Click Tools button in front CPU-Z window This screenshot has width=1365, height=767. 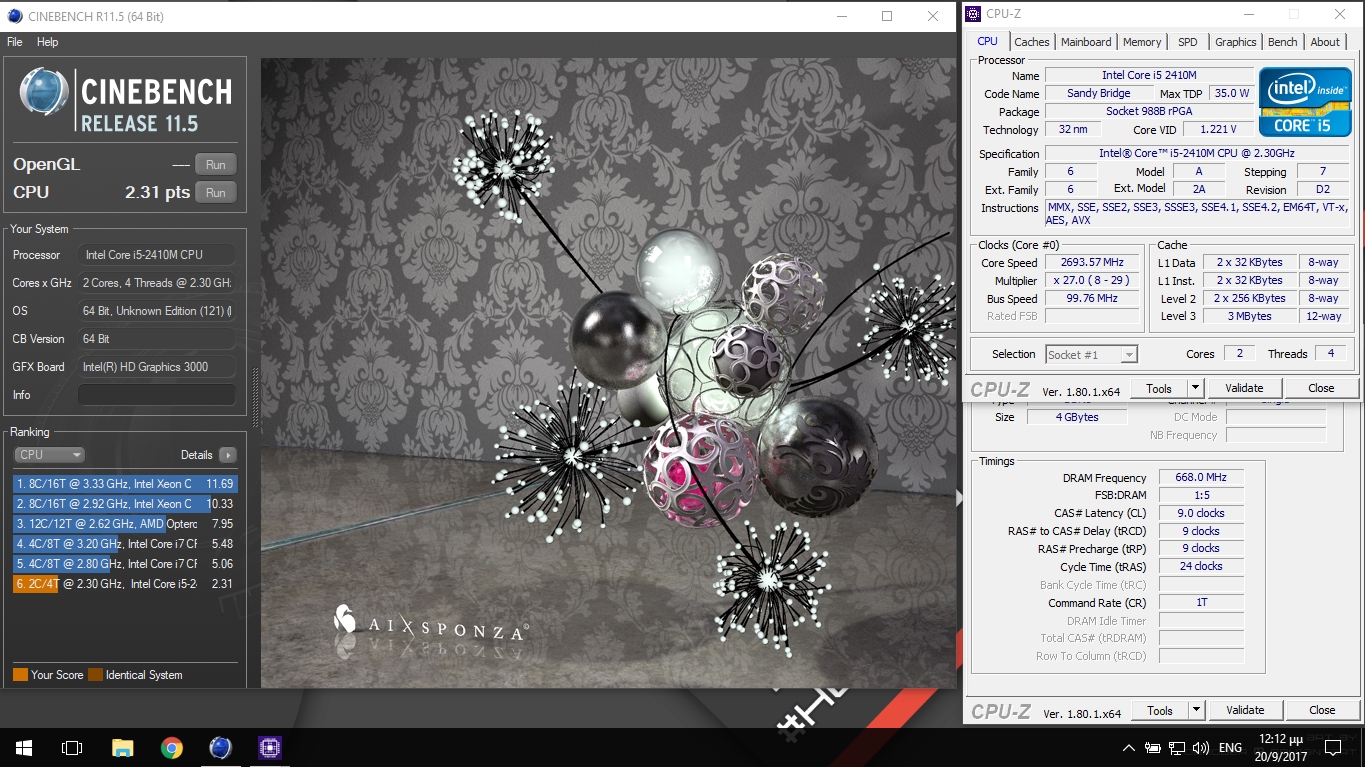tap(1159, 388)
